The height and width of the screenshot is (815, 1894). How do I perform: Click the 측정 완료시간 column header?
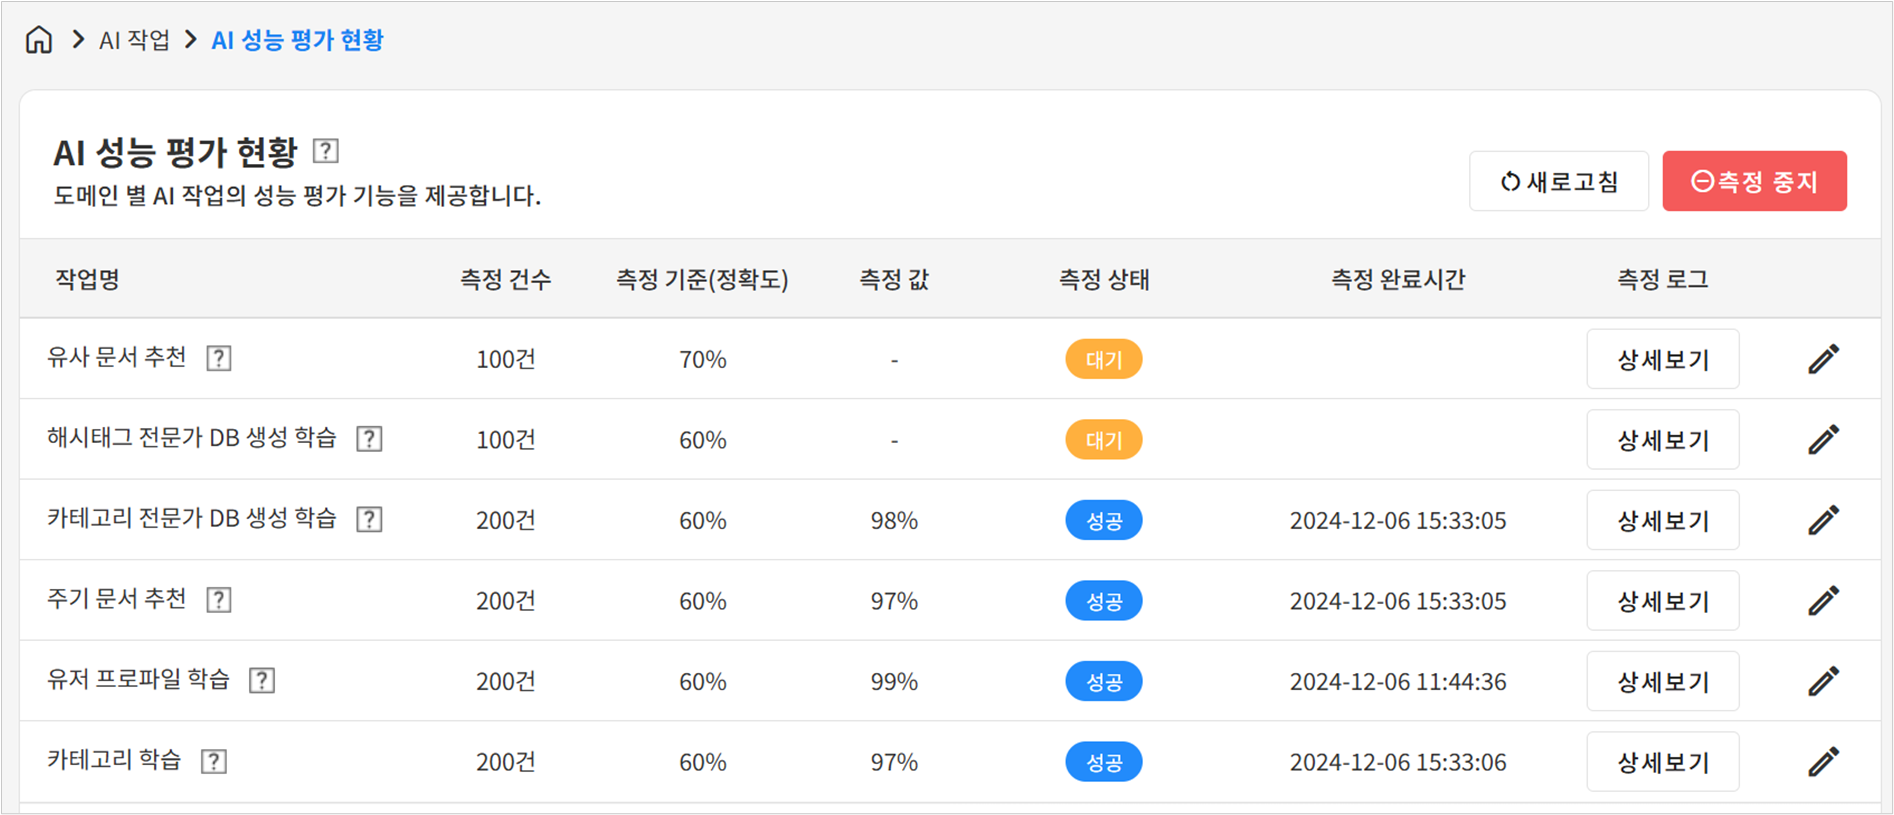pyautogui.click(x=1397, y=279)
